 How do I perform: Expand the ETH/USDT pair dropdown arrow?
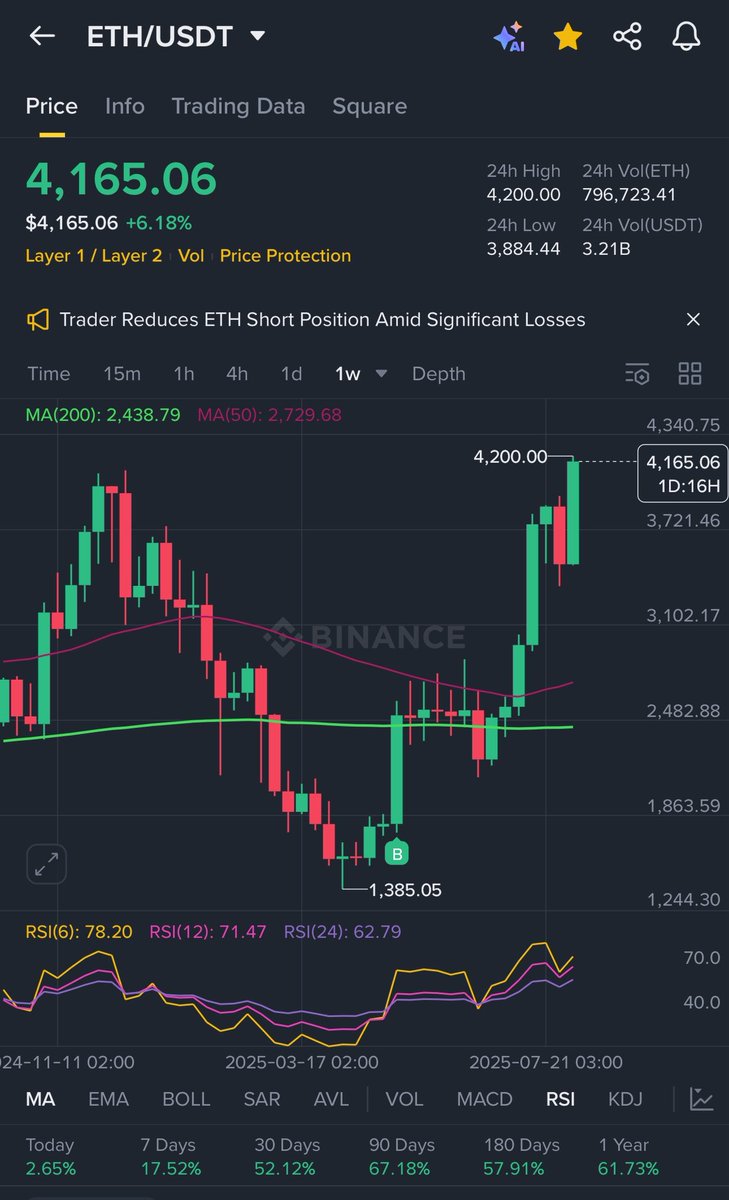pyautogui.click(x=258, y=37)
